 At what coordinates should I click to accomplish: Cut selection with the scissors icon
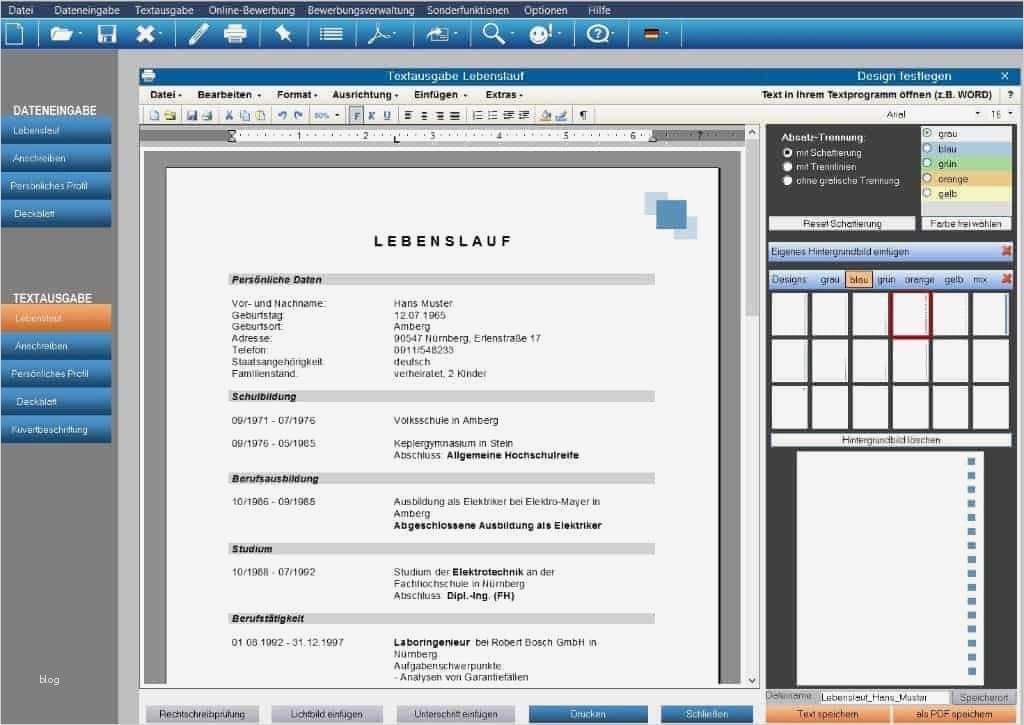click(x=229, y=116)
